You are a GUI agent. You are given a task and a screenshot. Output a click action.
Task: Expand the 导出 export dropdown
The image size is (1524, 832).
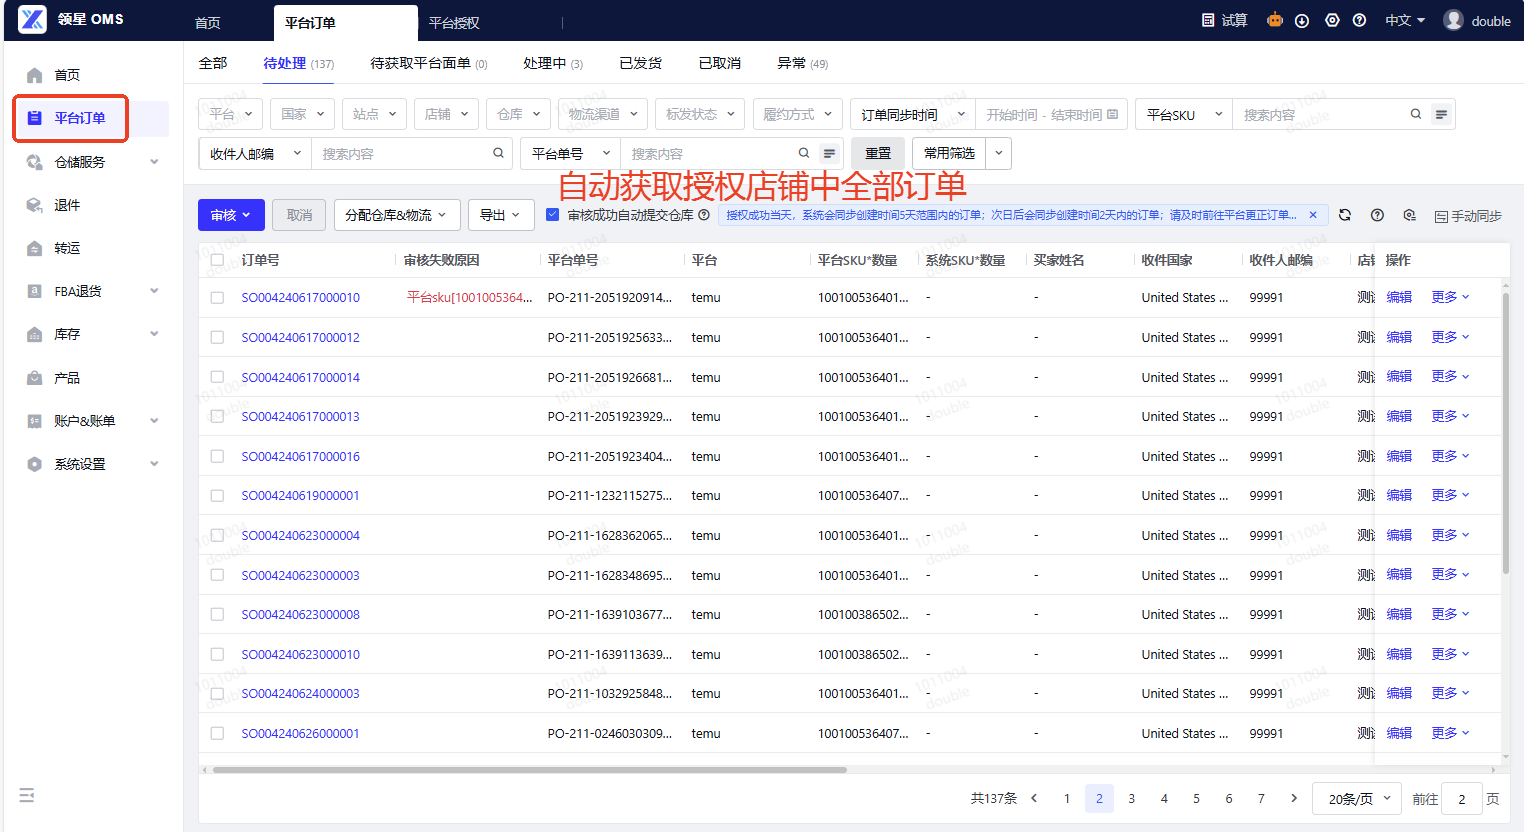point(500,215)
